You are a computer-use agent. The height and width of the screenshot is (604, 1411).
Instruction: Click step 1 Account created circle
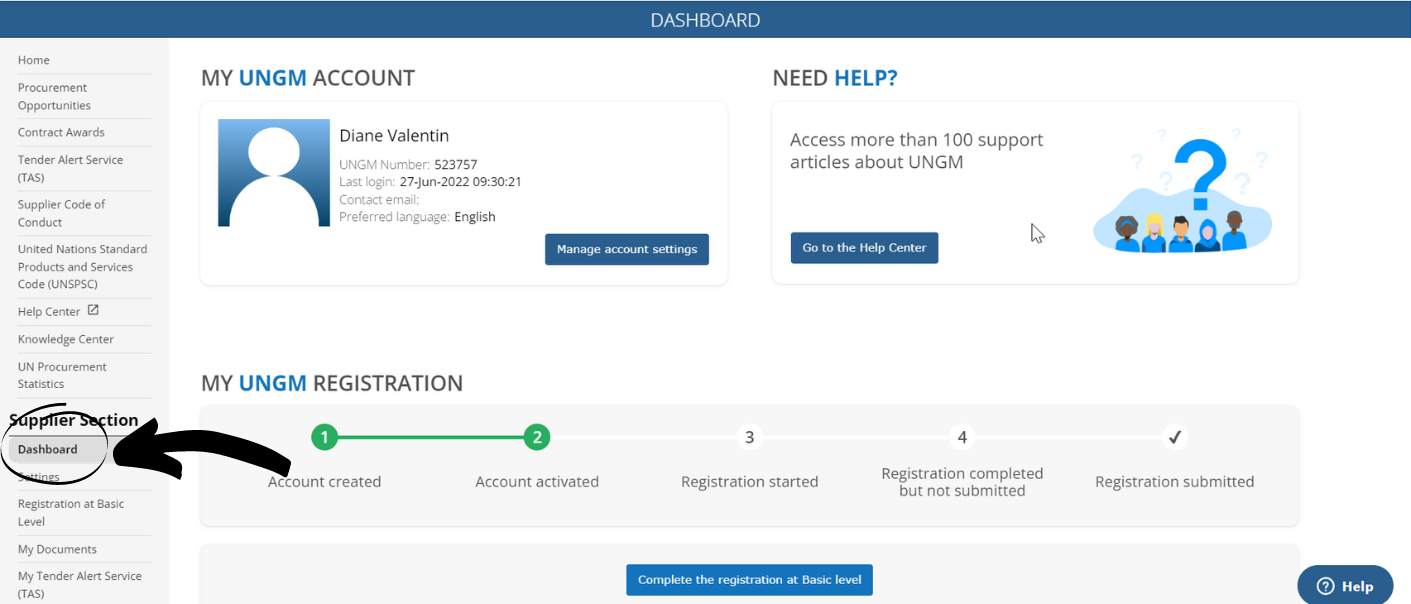tap(324, 437)
